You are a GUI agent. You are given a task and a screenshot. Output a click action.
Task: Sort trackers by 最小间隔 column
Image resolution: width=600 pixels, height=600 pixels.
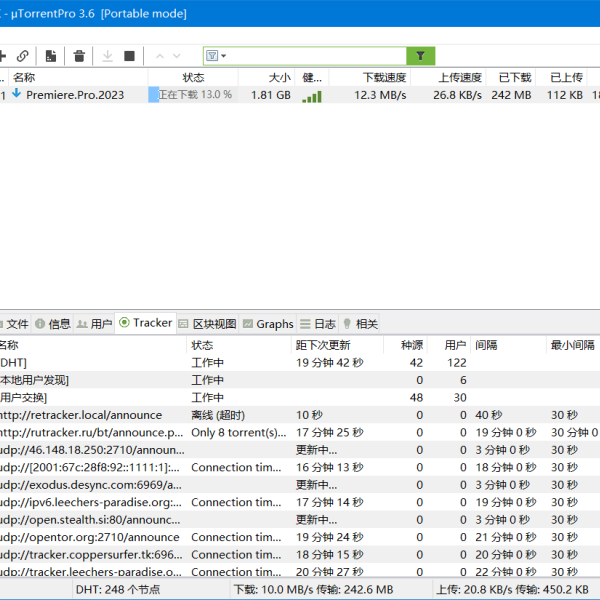[x=573, y=345]
